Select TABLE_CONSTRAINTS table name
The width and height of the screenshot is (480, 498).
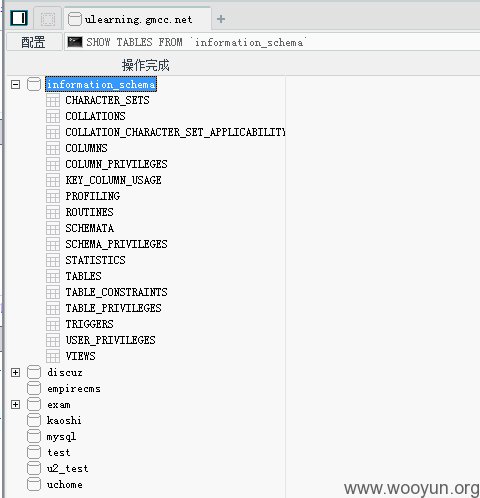(116, 292)
